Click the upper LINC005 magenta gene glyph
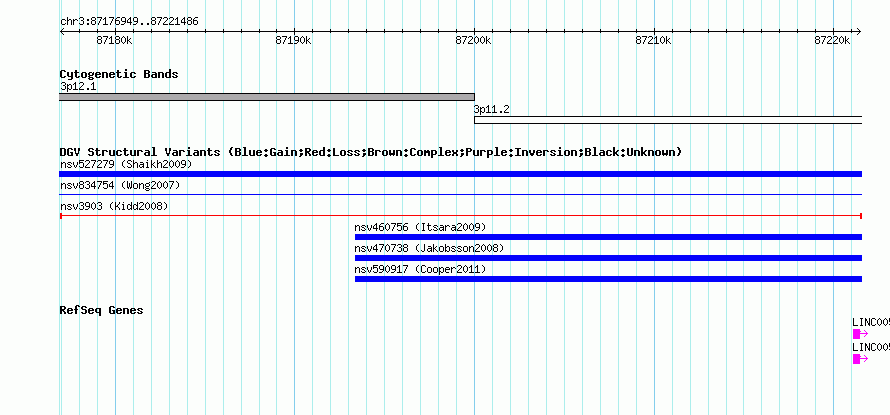The image size is (890, 415). [860, 334]
